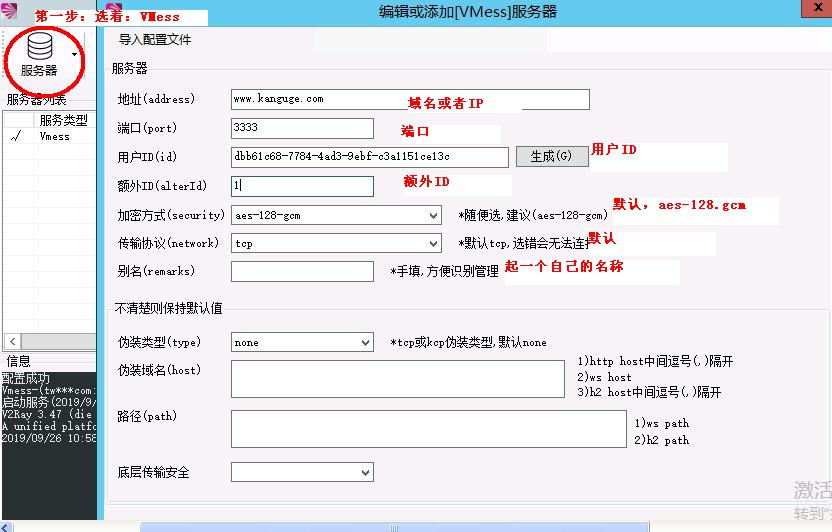
Task: Click the 服务器 database icon
Action: tap(39, 47)
